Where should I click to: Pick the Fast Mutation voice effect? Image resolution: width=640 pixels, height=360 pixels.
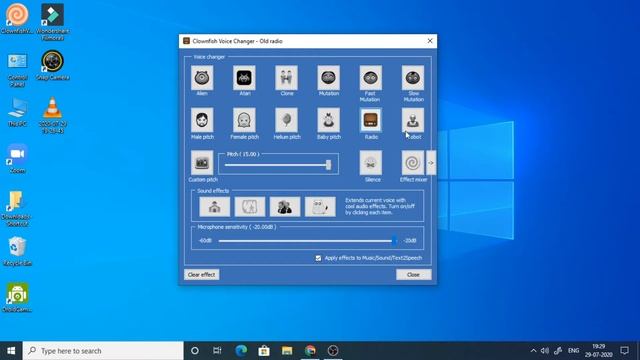[x=371, y=78]
